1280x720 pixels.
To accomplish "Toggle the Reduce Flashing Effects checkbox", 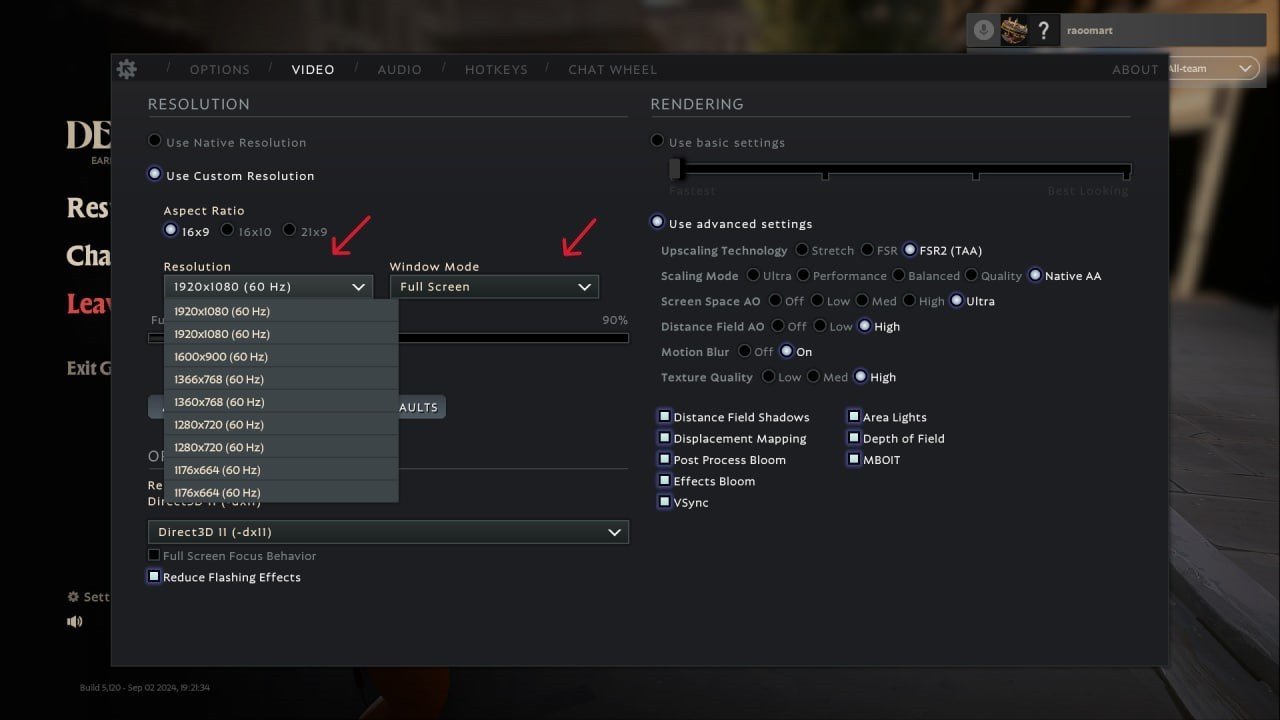I will click(154, 577).
